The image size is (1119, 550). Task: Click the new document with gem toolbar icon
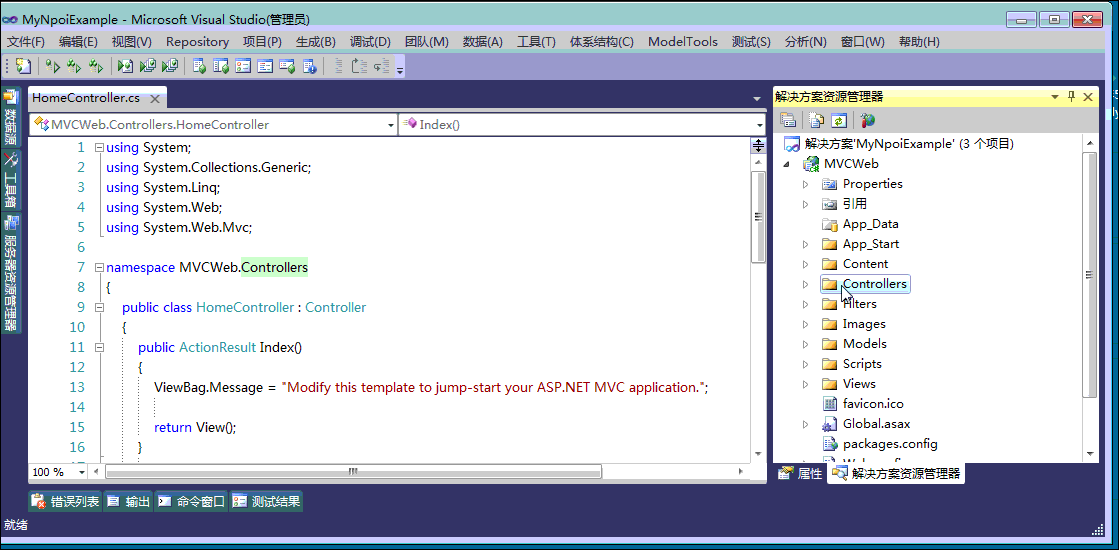[24, 66]
